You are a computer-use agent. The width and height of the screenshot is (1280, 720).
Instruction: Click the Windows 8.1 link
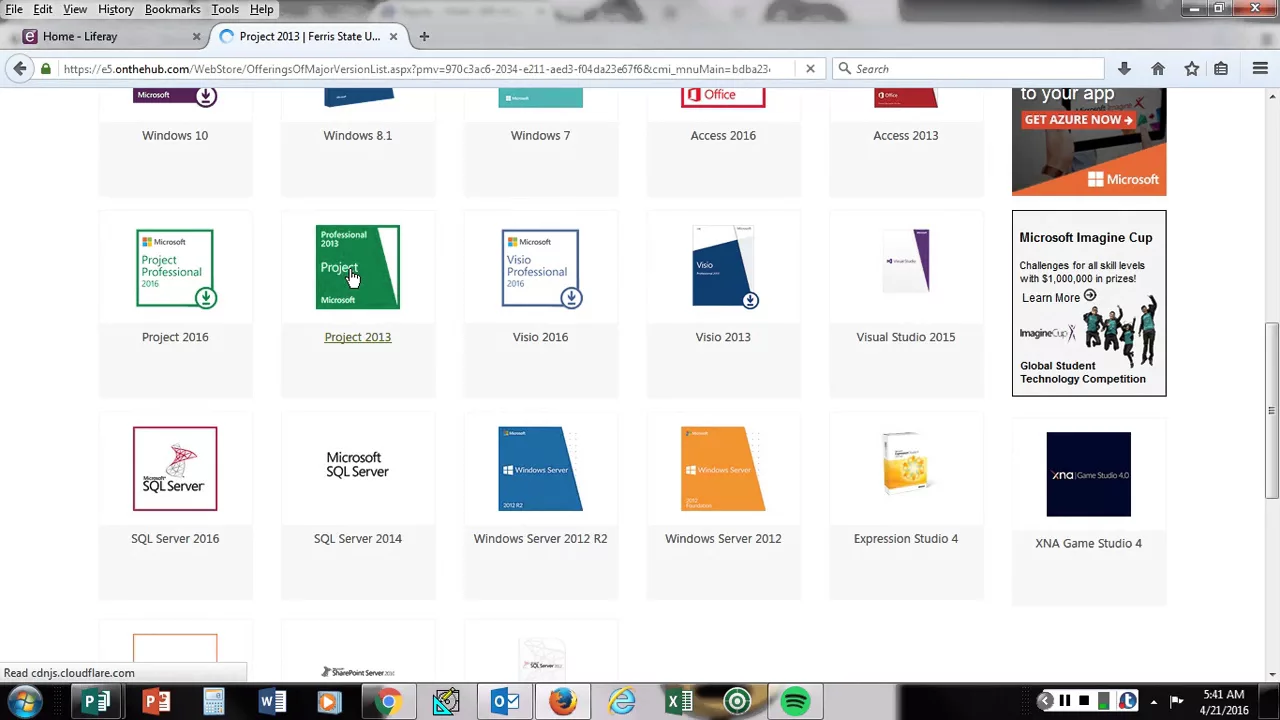357,135
